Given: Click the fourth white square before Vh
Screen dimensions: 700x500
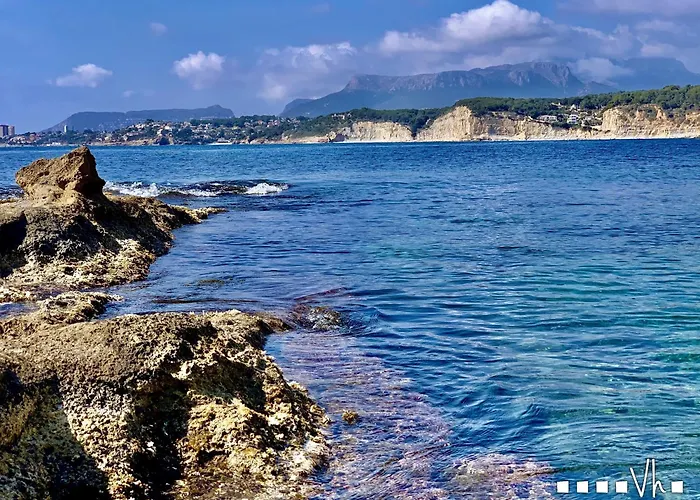Looking at the screenshot, I should point(620,487).
